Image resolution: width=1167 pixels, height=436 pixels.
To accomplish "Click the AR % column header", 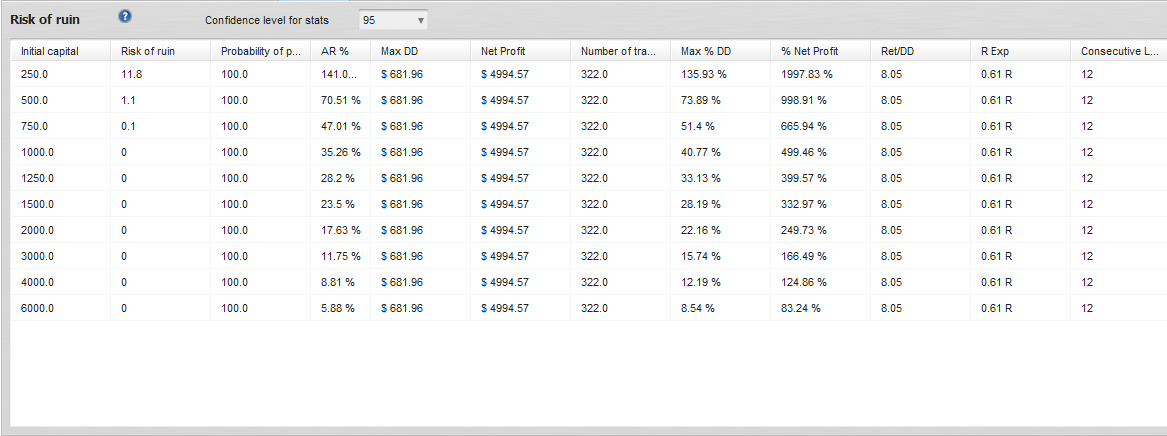I will (335, 50).
